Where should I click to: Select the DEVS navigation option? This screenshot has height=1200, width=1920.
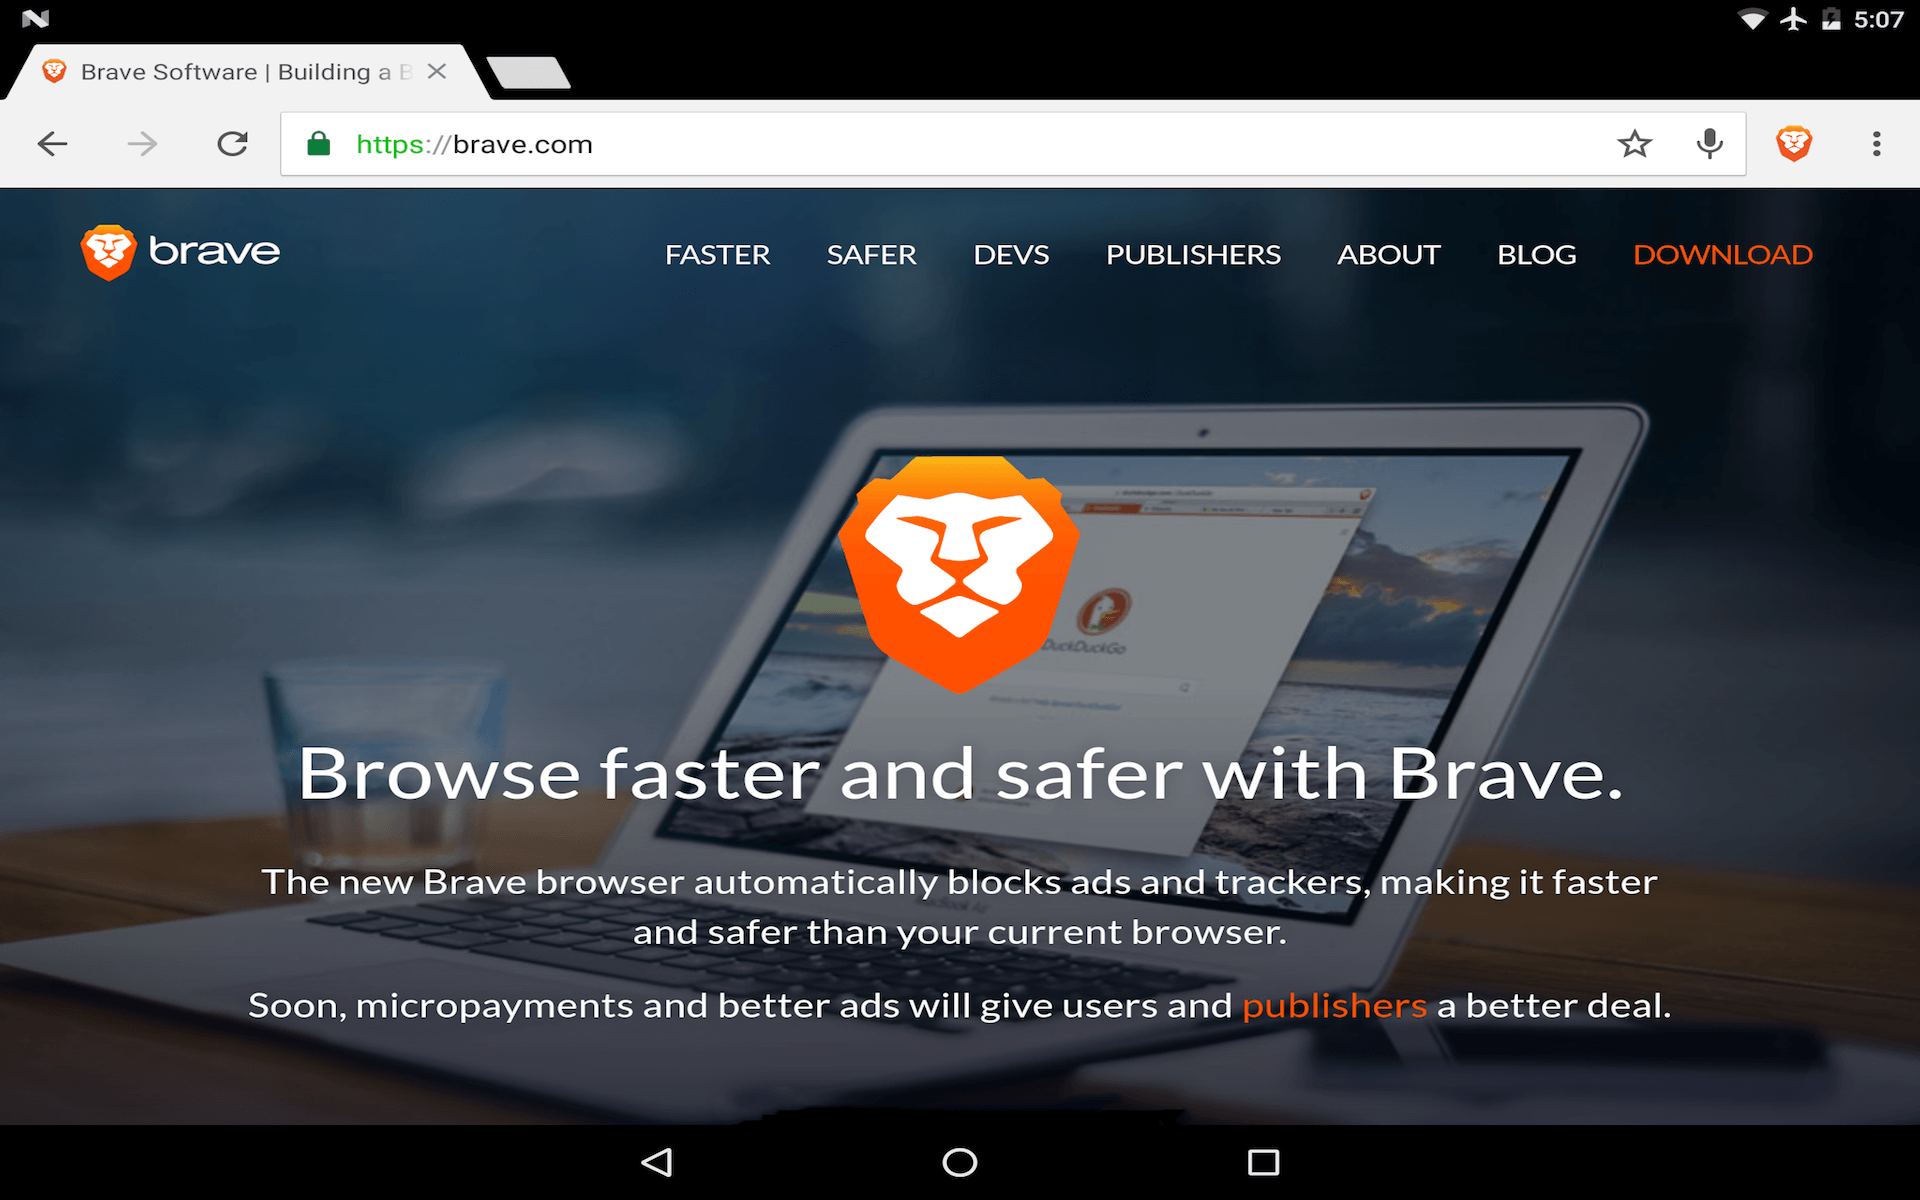click(1008, 253)
